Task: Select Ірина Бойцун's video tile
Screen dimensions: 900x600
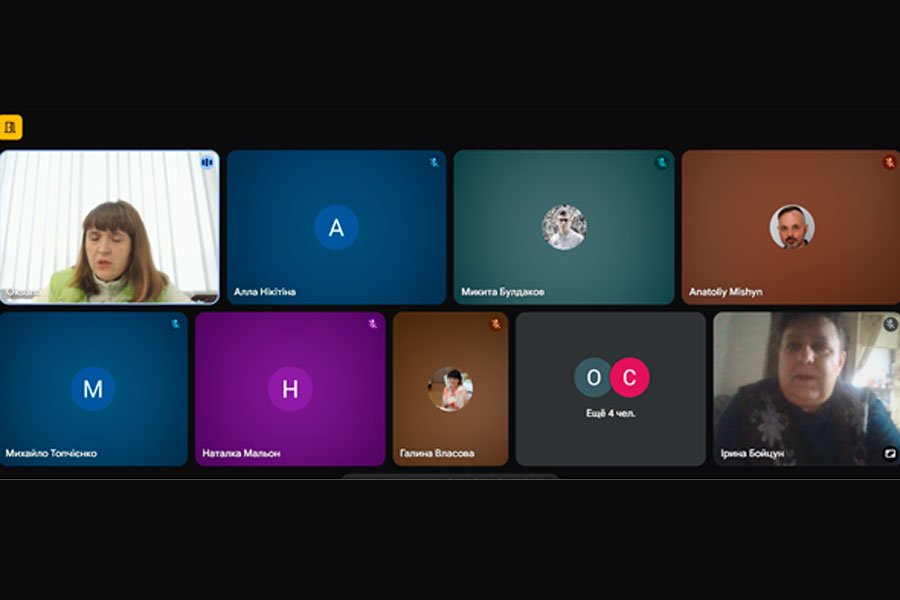Action: [806, 389]
